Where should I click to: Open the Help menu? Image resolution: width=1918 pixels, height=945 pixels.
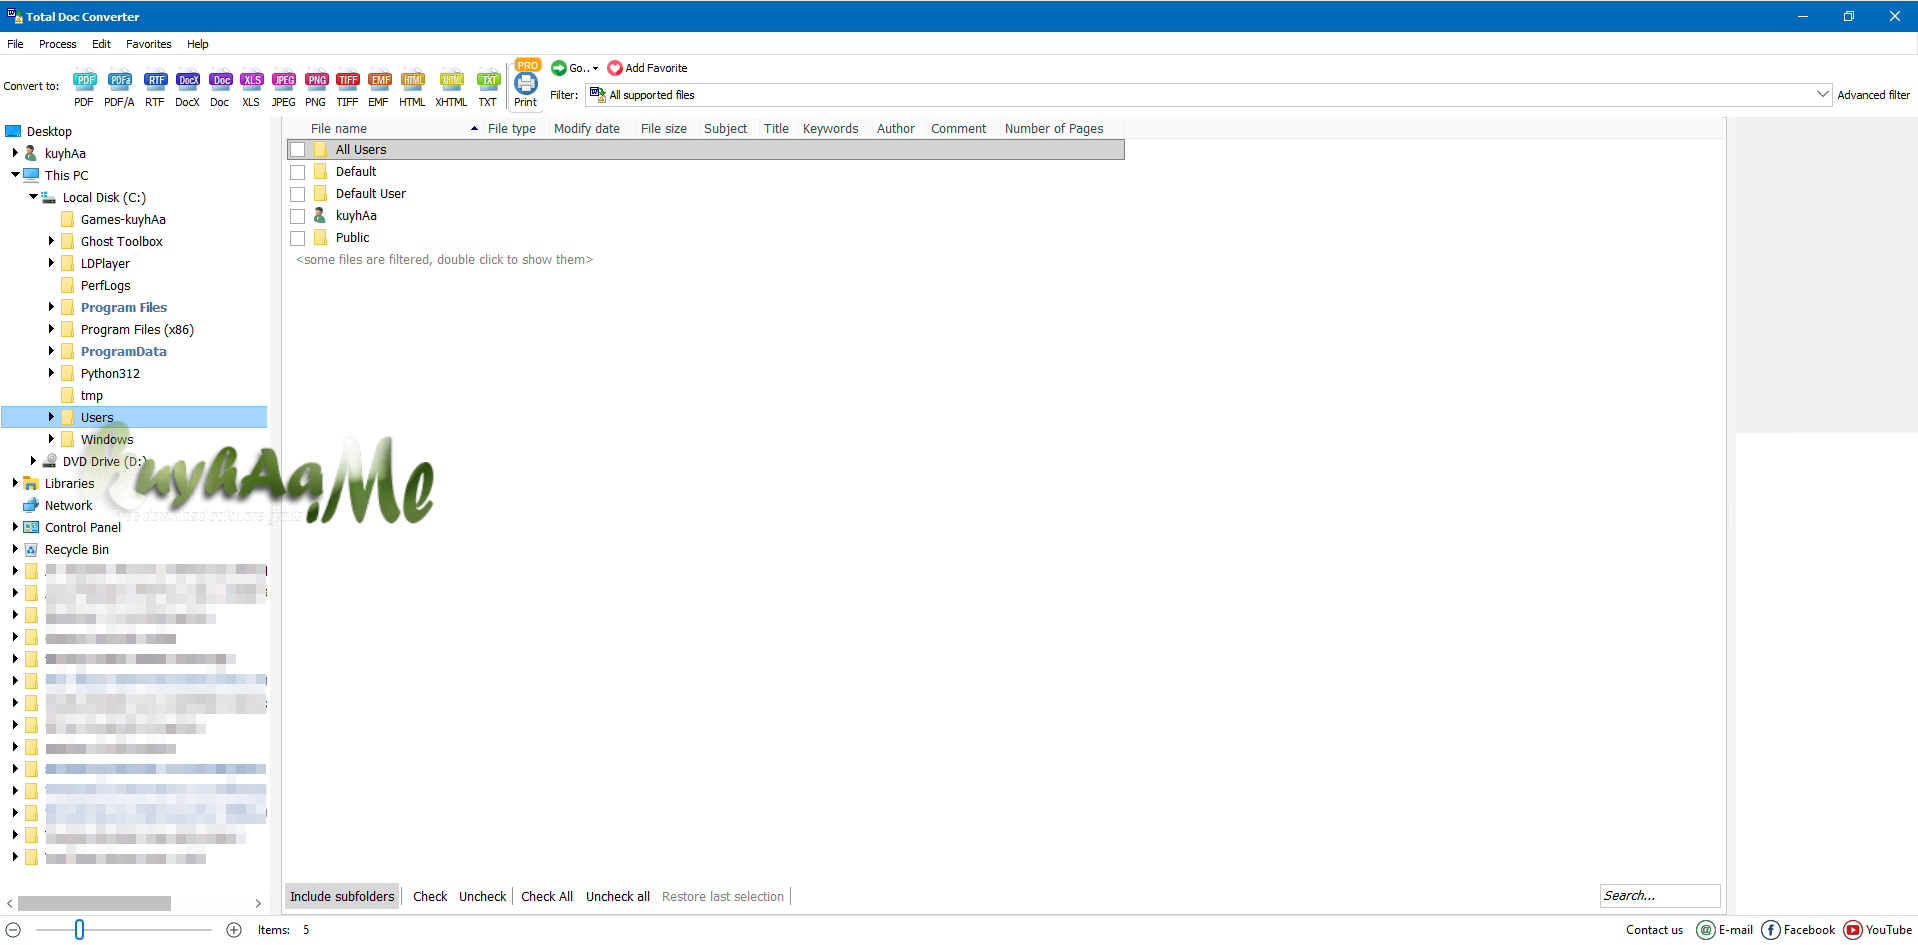[198, 44]
